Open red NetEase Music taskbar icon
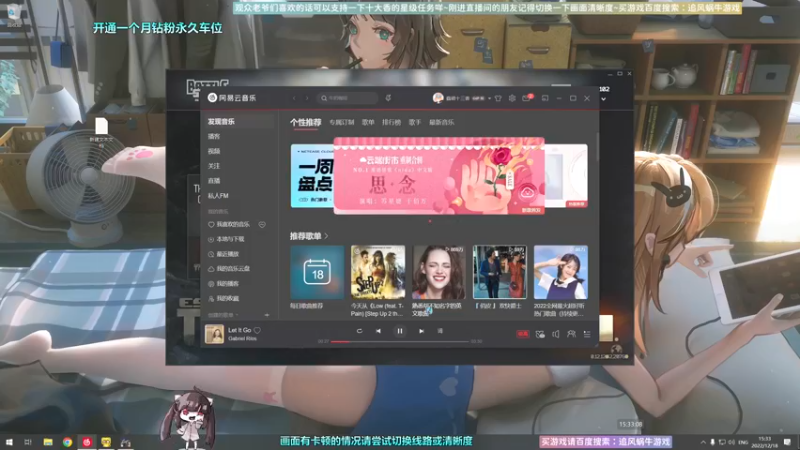 [87, 442]
